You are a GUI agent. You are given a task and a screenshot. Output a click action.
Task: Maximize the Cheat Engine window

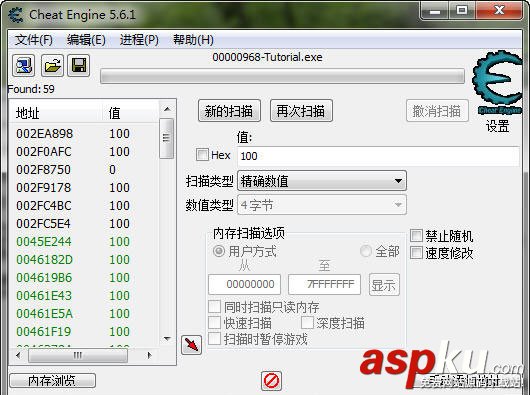pyautogui.click(x=462, y=11)
